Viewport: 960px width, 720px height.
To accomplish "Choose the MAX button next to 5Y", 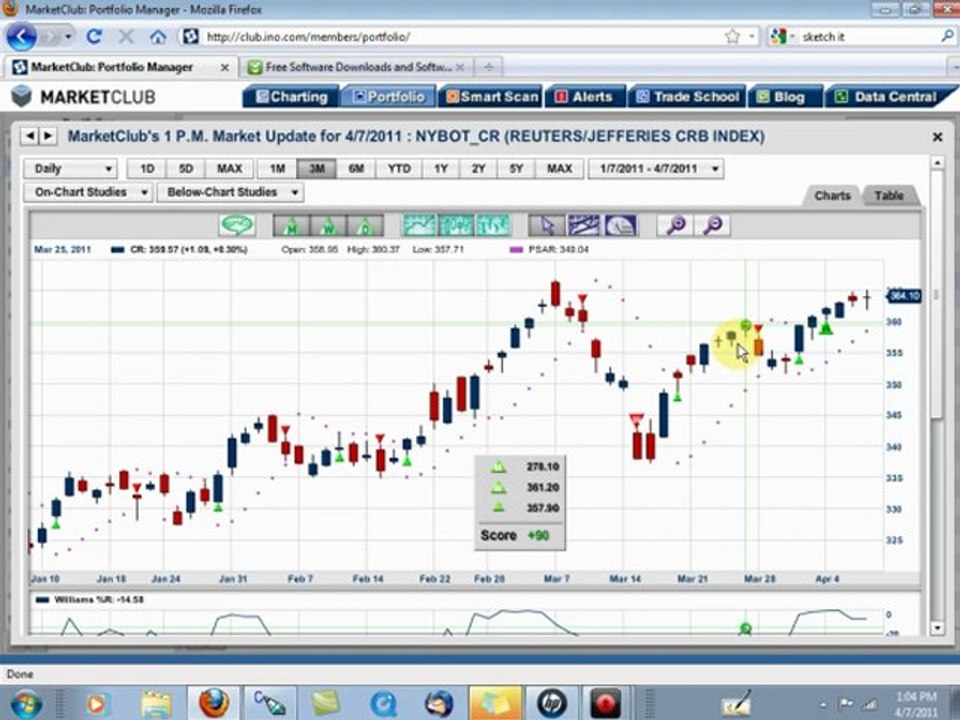I will pos(559,168).
